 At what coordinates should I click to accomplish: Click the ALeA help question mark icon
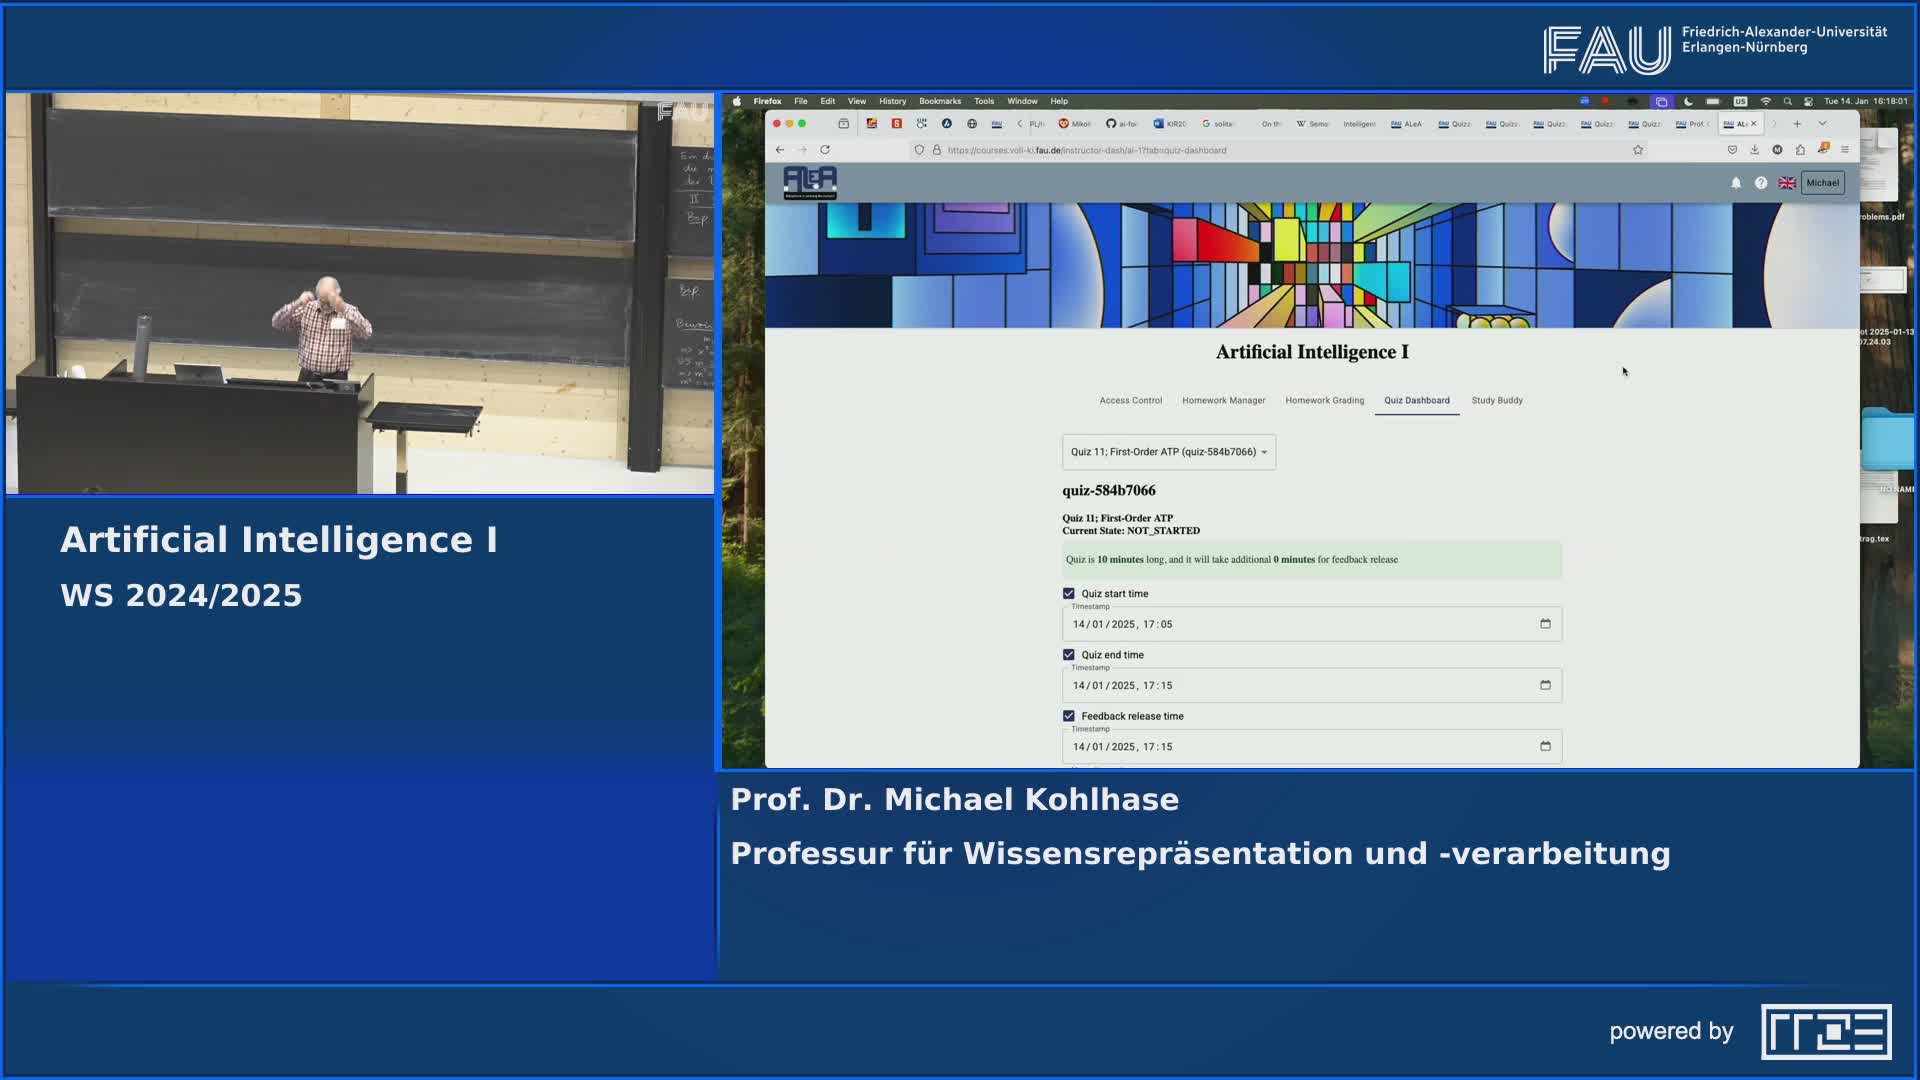coord(1761,183)
